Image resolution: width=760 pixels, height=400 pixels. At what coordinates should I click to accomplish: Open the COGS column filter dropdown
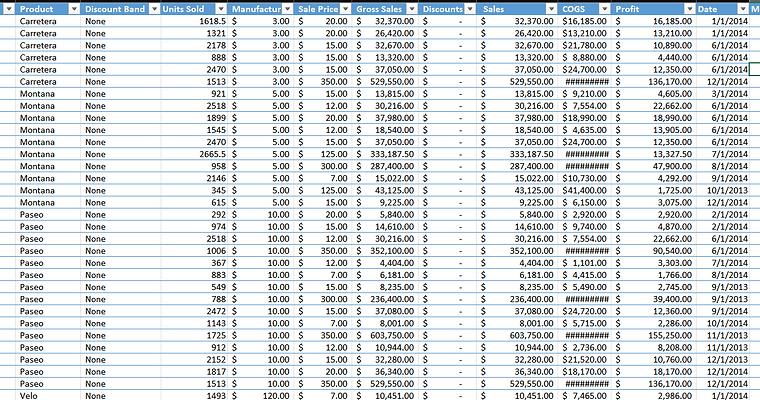[x=604, y=9]
